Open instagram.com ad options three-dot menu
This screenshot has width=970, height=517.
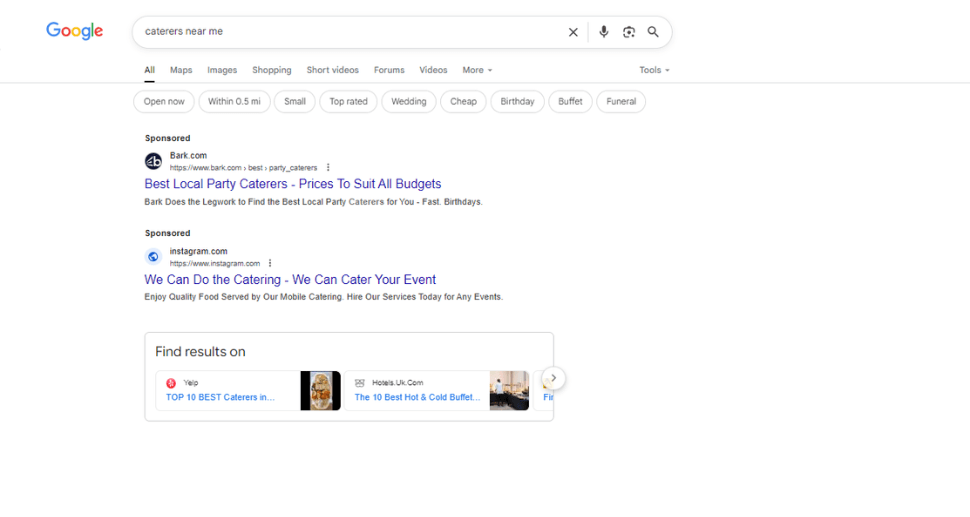coord(270,263)
